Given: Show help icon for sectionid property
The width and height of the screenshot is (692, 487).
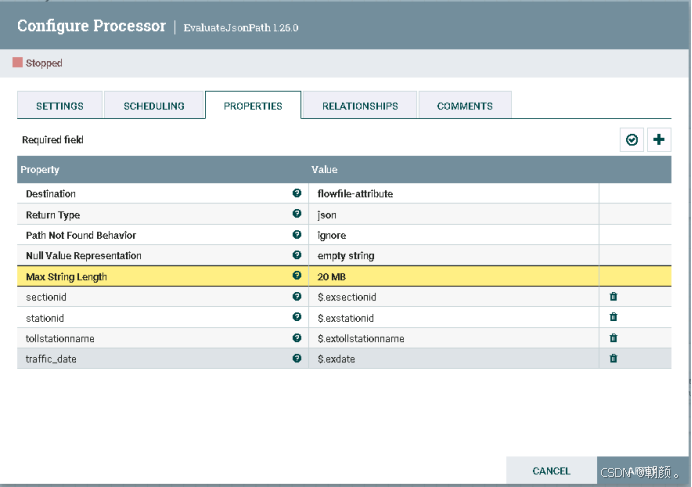Looking at the screenshot, I should [297, 296].
